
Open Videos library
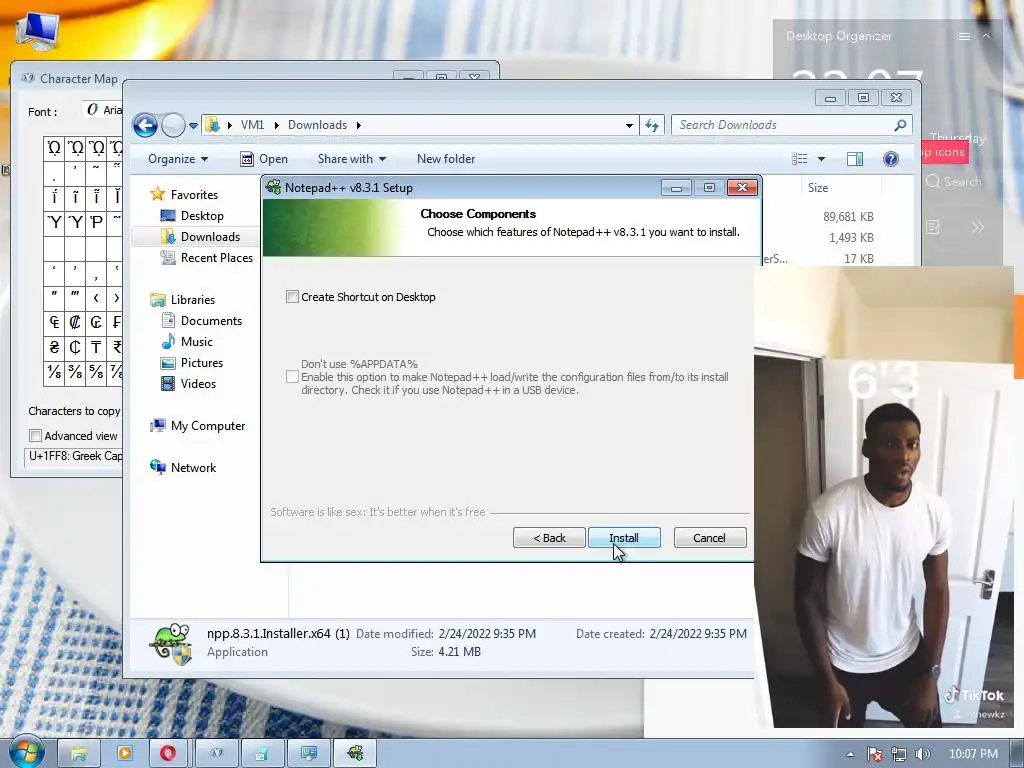pos(198,383)
